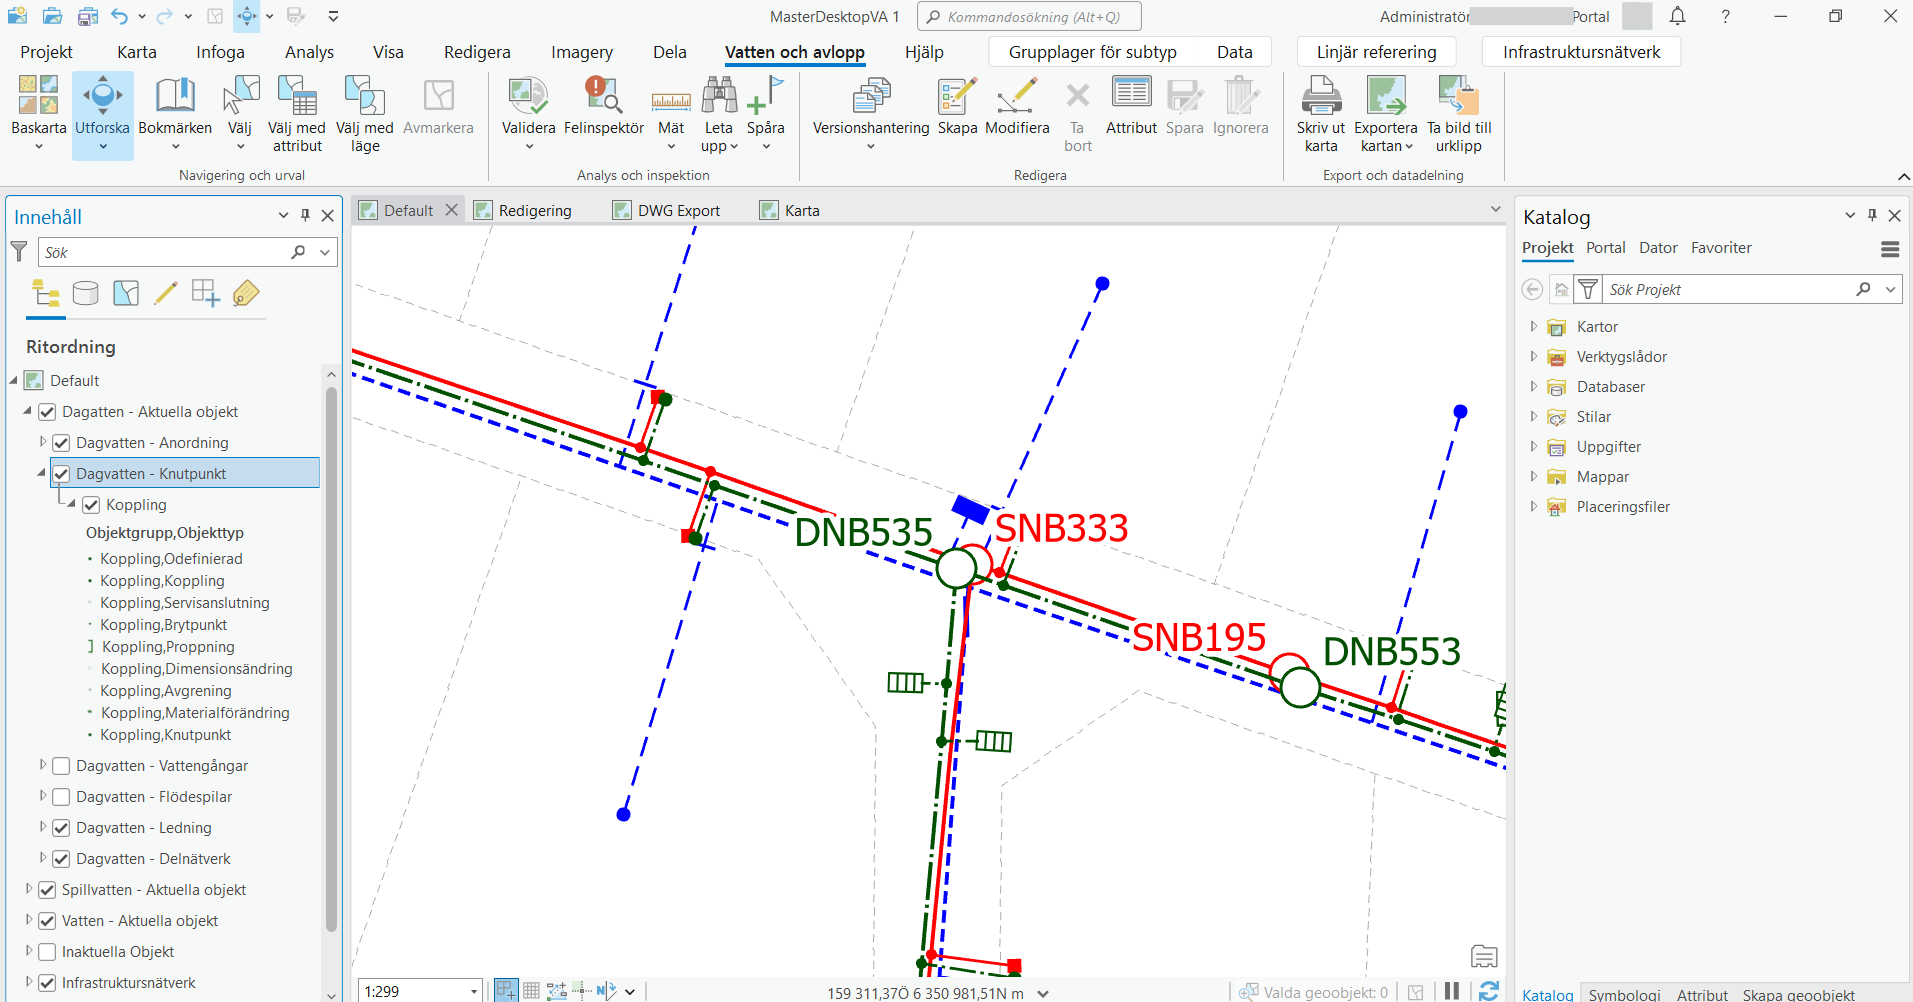Enable the Dagvatten - Vattengångar layer checkbox
The height and width of the screenshot is (1002, 1913).
tap(61, 766)
